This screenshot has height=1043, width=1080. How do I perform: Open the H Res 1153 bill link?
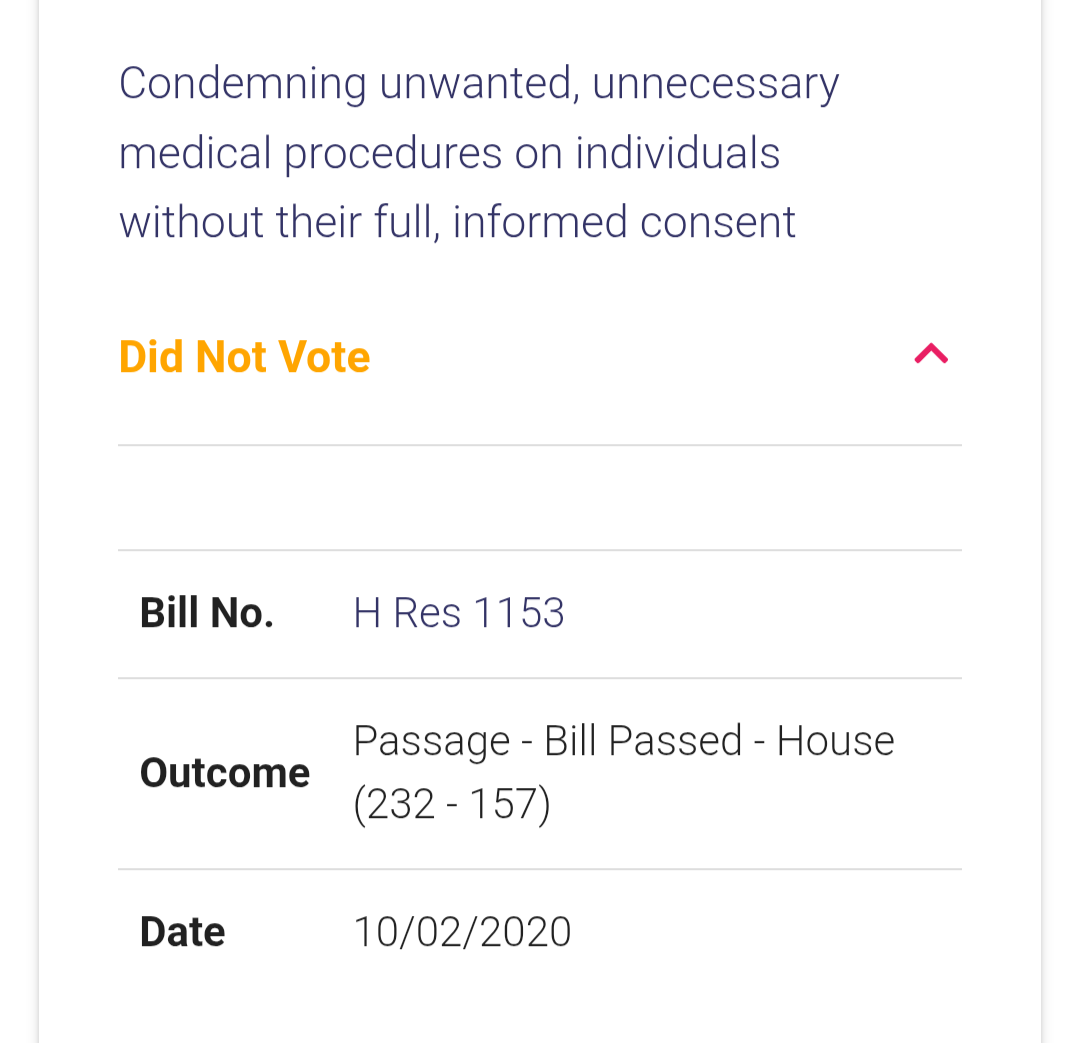[459, 613]
